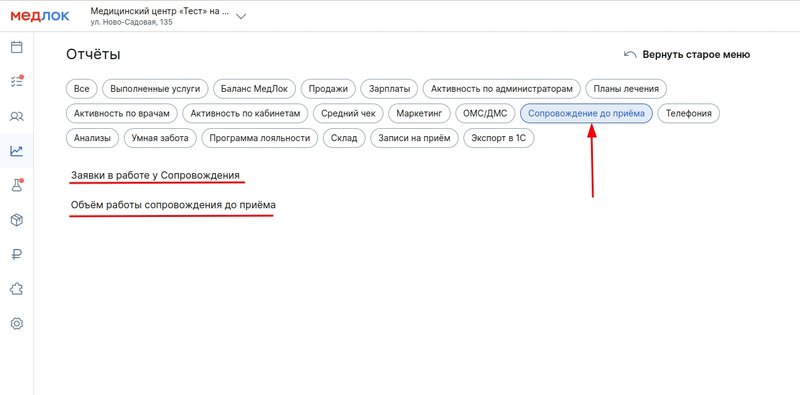Open report Заявки в работе у Сопровождения
Image resolution: width=800 pixels, height=395 pixels.
[156, 175]
